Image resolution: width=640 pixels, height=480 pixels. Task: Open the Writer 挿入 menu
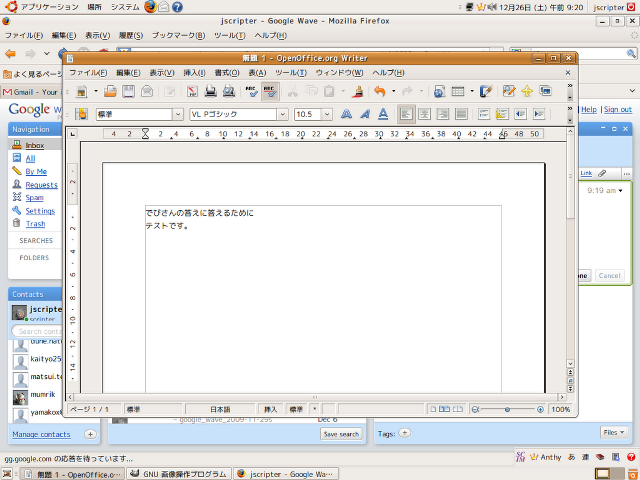[x=194, y=73]
